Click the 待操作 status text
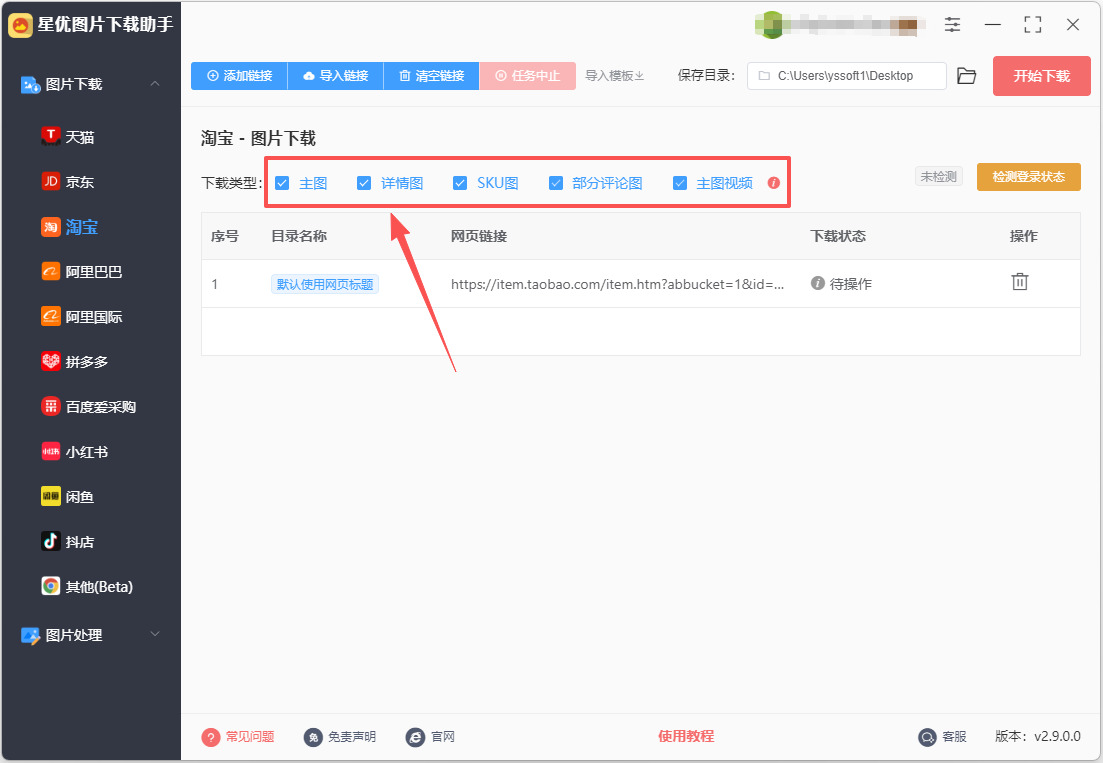The height and width of the screenshot is (763, 1103). pyautogui.click(x=850, y=284)
